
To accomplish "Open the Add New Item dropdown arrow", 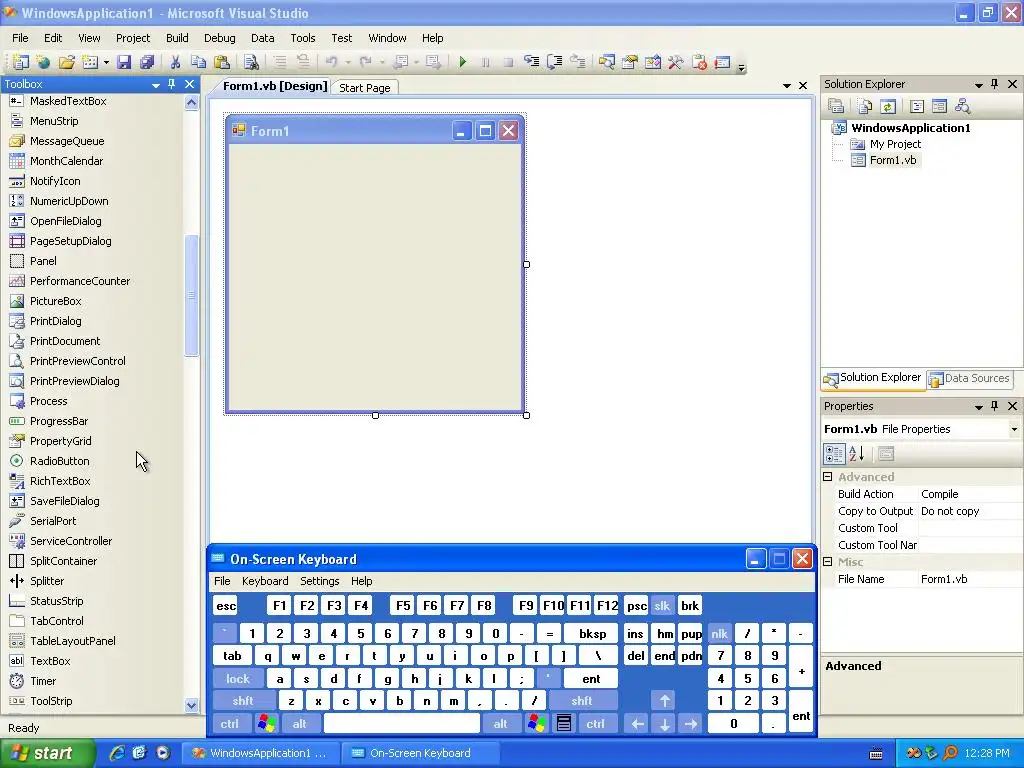I will (105, 63).
